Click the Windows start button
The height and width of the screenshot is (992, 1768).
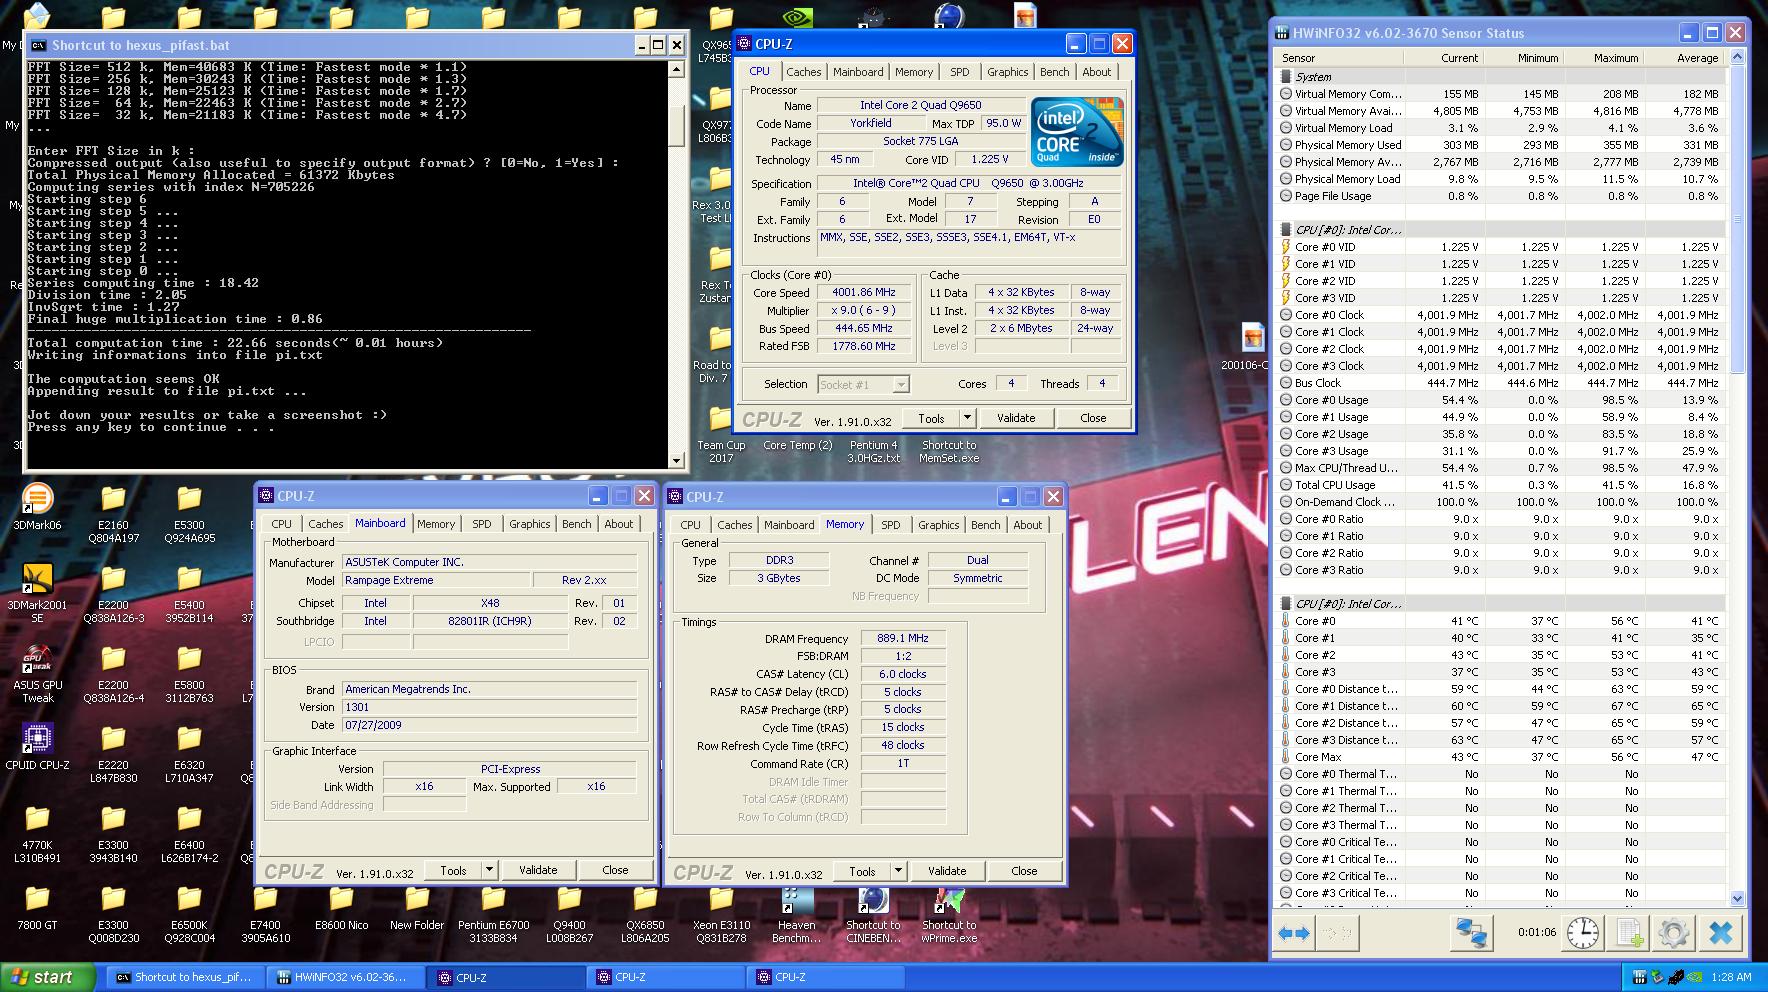48,977
